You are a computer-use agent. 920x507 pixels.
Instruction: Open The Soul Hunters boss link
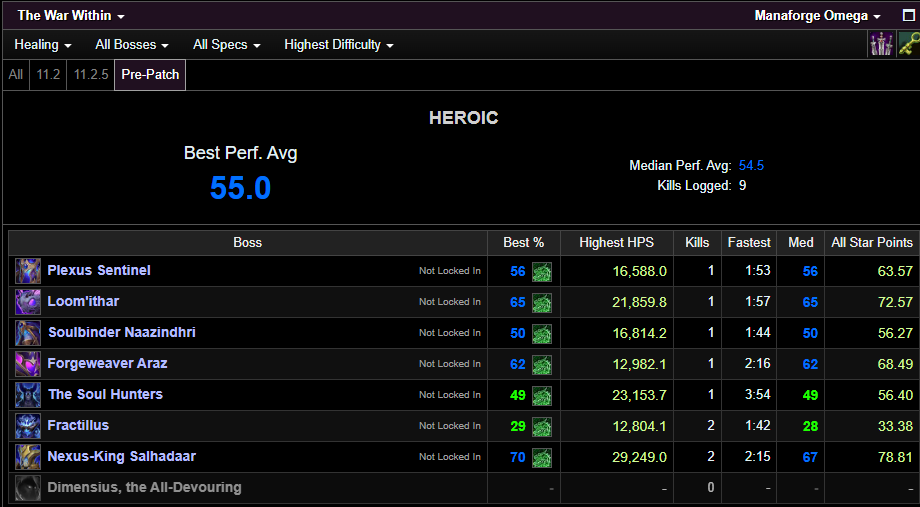pos(105,395)
